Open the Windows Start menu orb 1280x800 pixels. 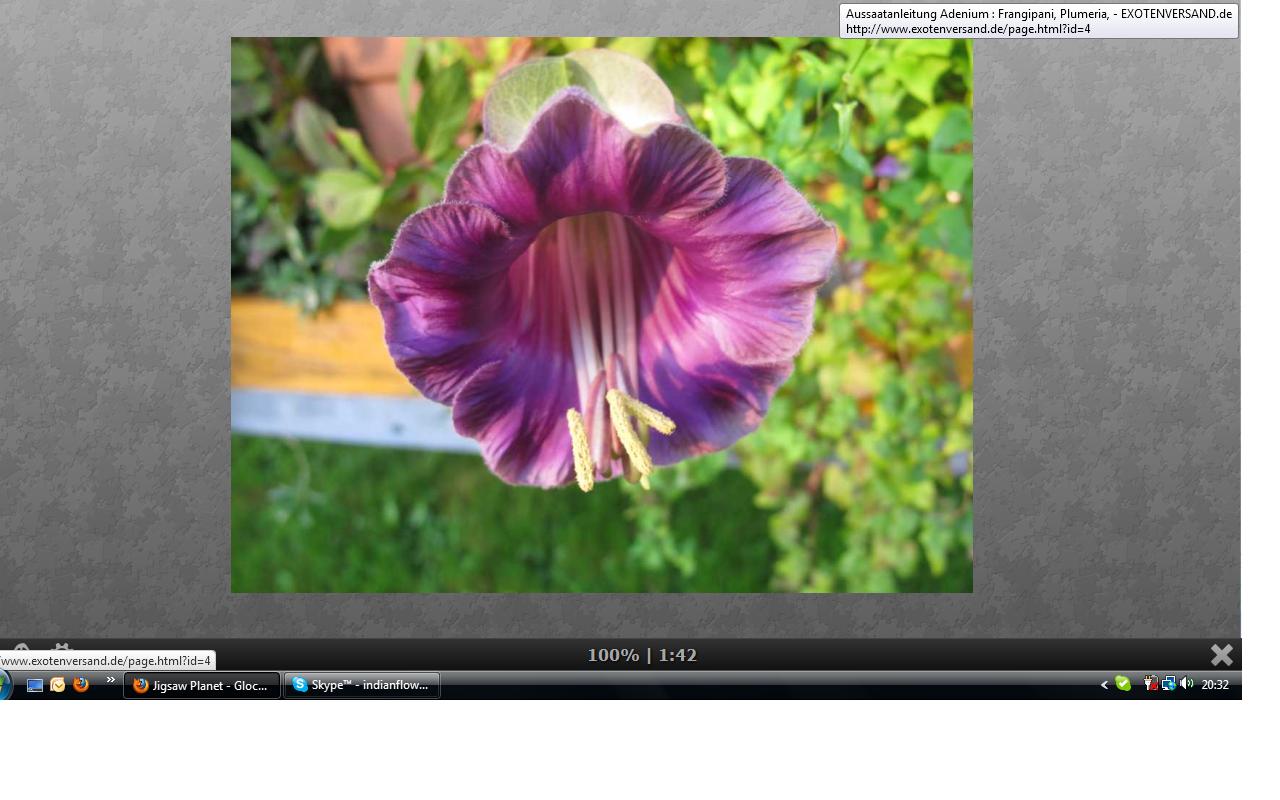(4, 685)
